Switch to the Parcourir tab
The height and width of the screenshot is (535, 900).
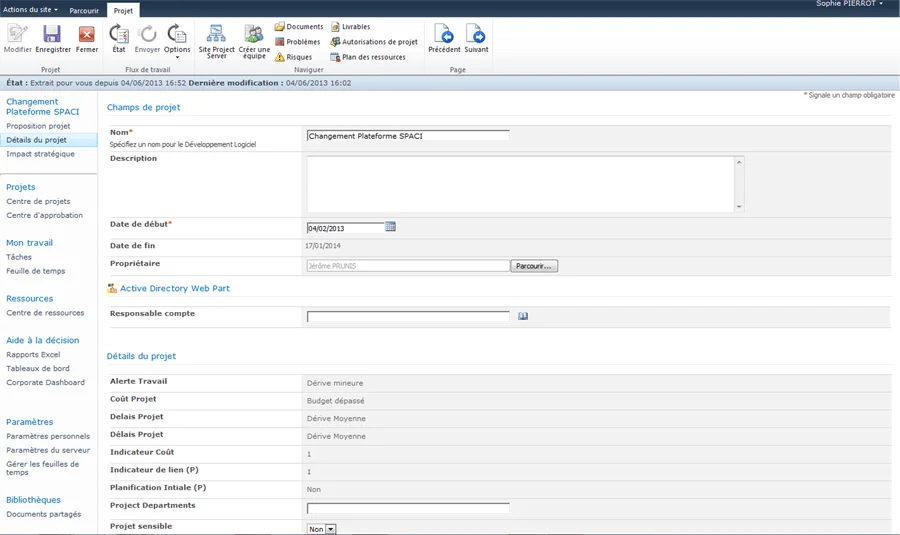[x=84, y=11]
